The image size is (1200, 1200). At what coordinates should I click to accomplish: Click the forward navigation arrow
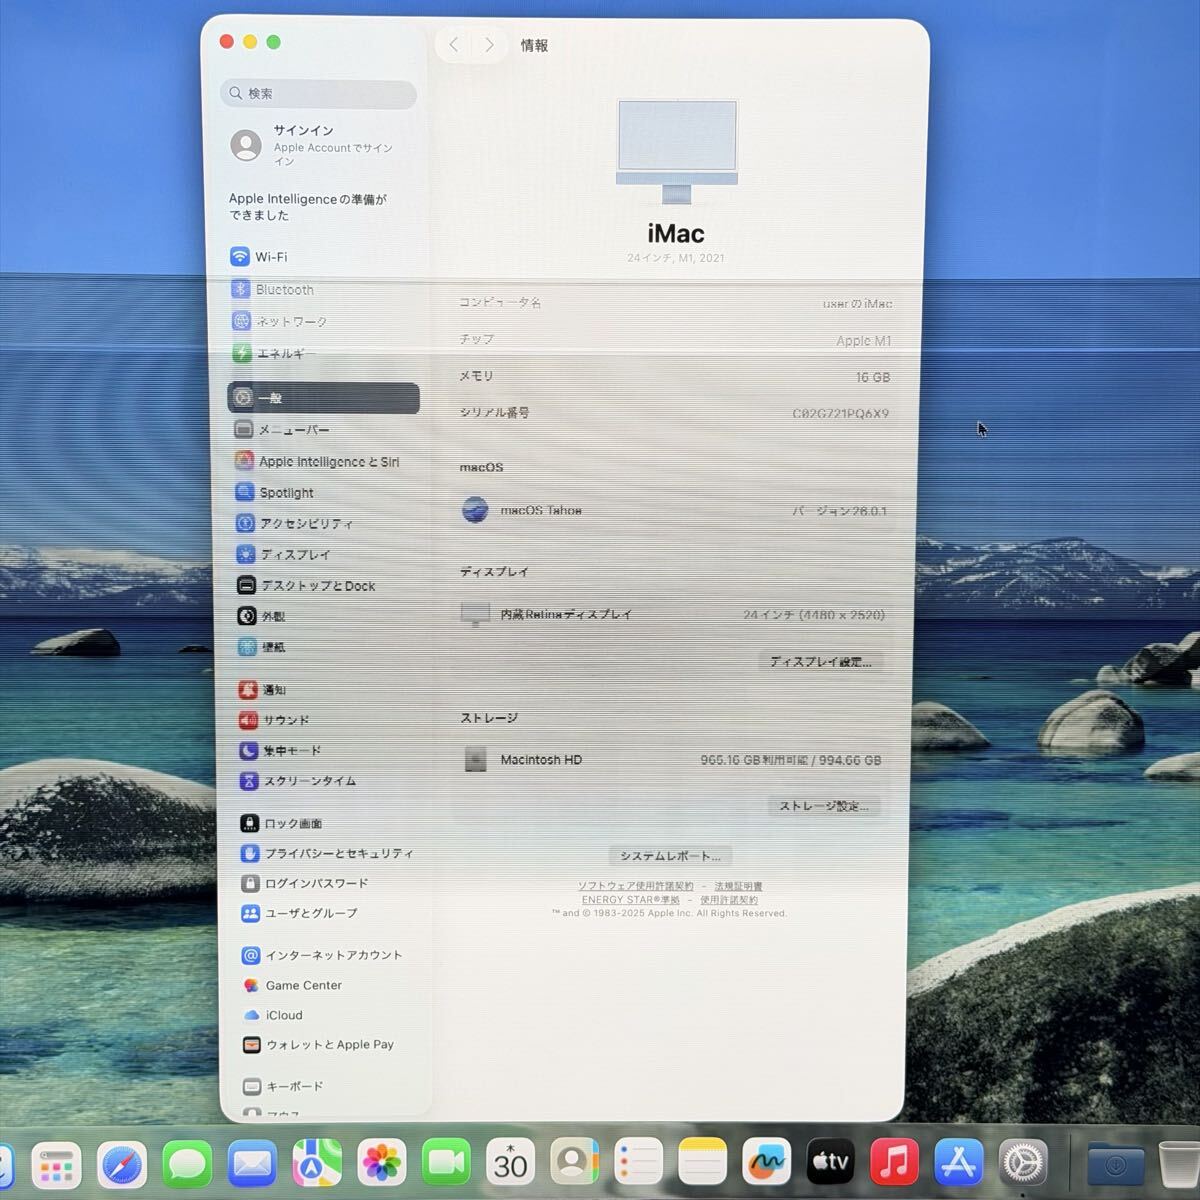(489, 45)
